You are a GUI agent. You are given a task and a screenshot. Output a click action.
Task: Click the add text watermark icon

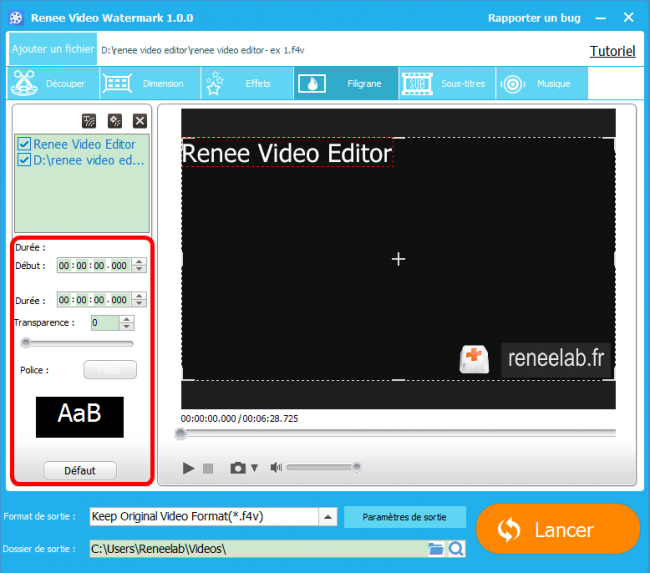coord(89,121)
